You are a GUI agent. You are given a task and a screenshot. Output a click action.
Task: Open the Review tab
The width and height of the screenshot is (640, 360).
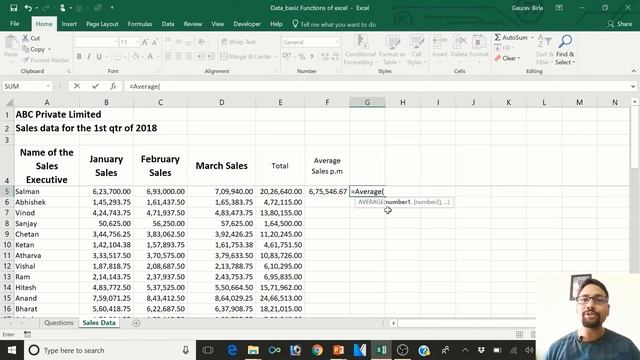193,24
